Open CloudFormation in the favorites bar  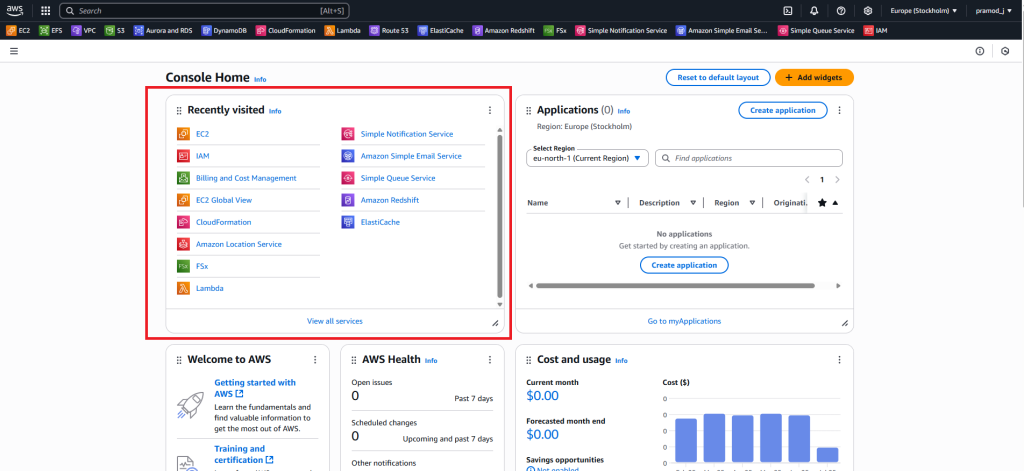coord(286,30)
